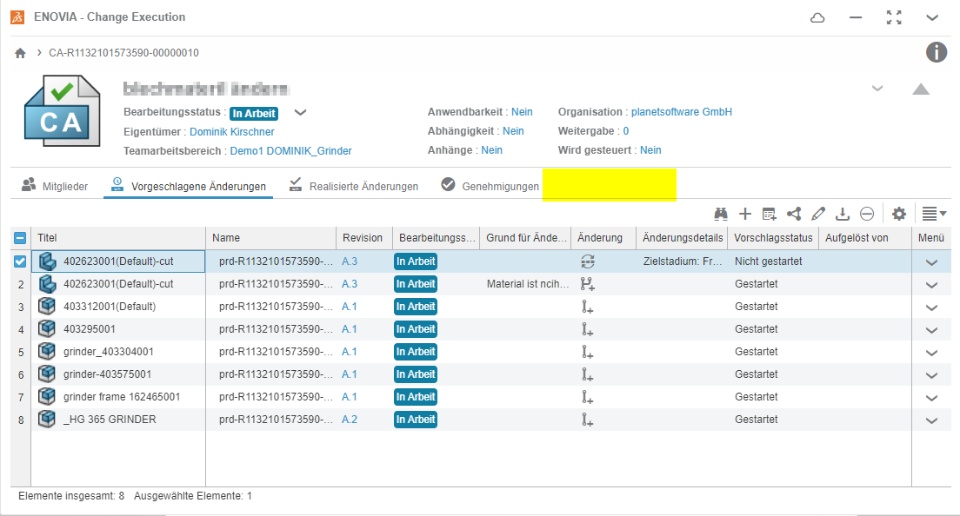The width and height of the screenshot is (960, 516).
Task: Open planetsoftware GmbH organisation link
Action: [681, 112]
